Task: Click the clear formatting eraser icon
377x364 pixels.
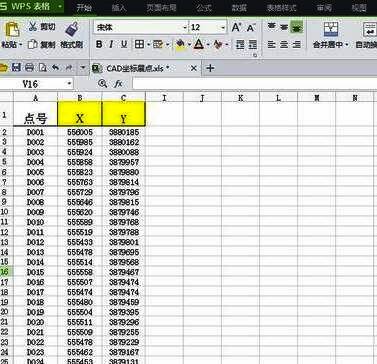Action: click(x=218, y=44)
